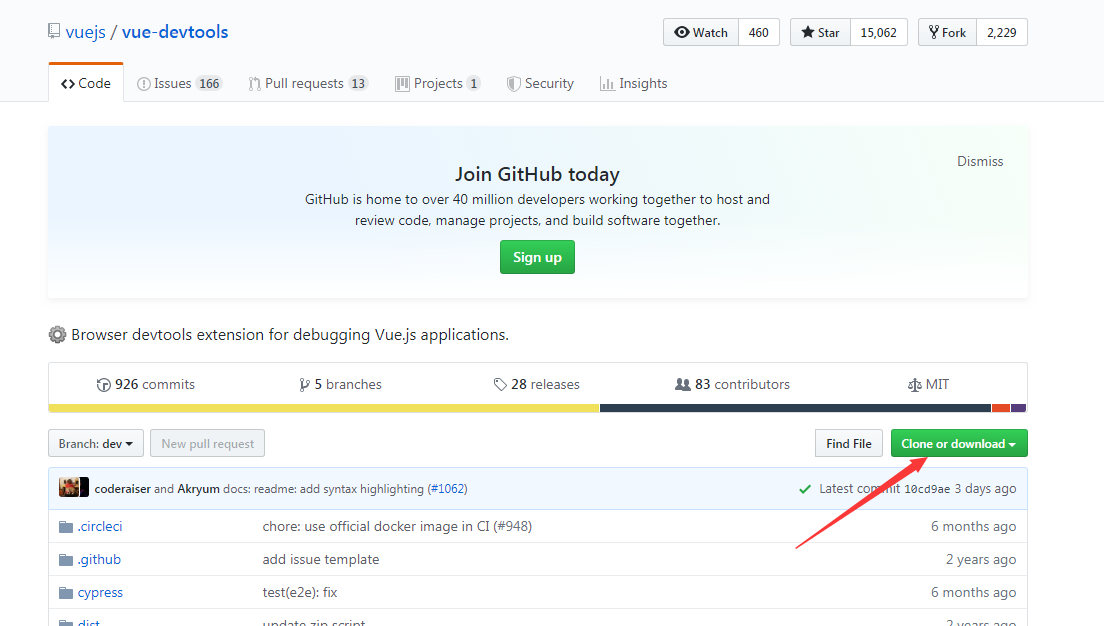Open commit message 'test(e2e): fix'
Screen dimensions: 1104x626
coord(300,593)
